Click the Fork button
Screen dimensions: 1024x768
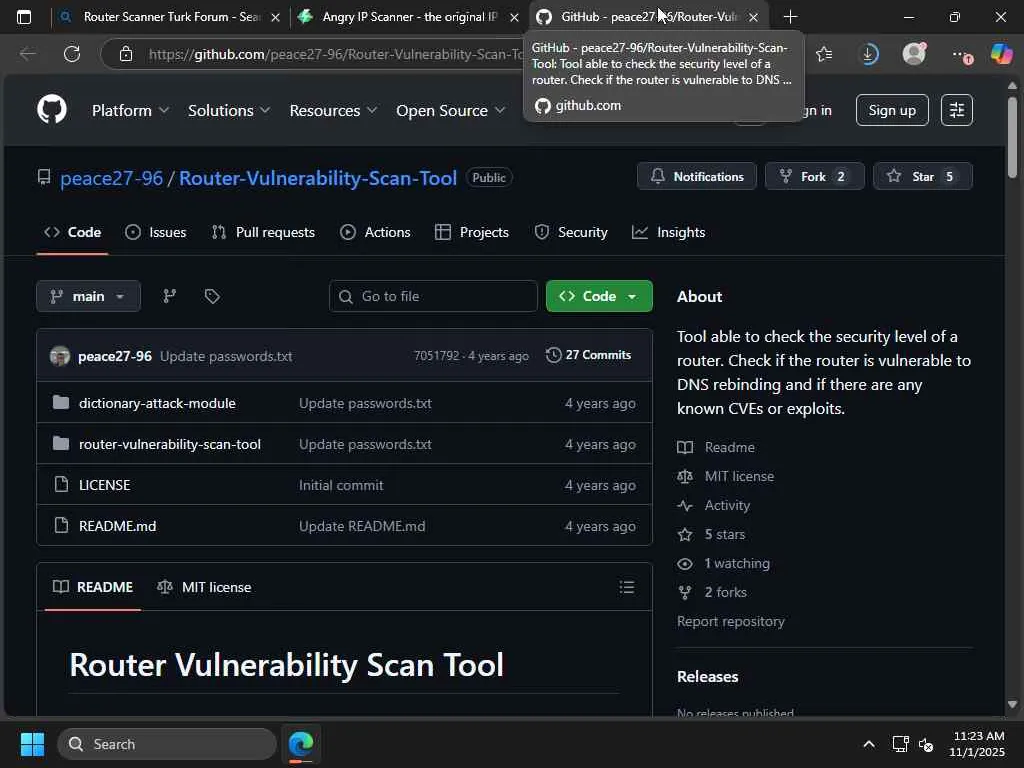click(814, 176)
